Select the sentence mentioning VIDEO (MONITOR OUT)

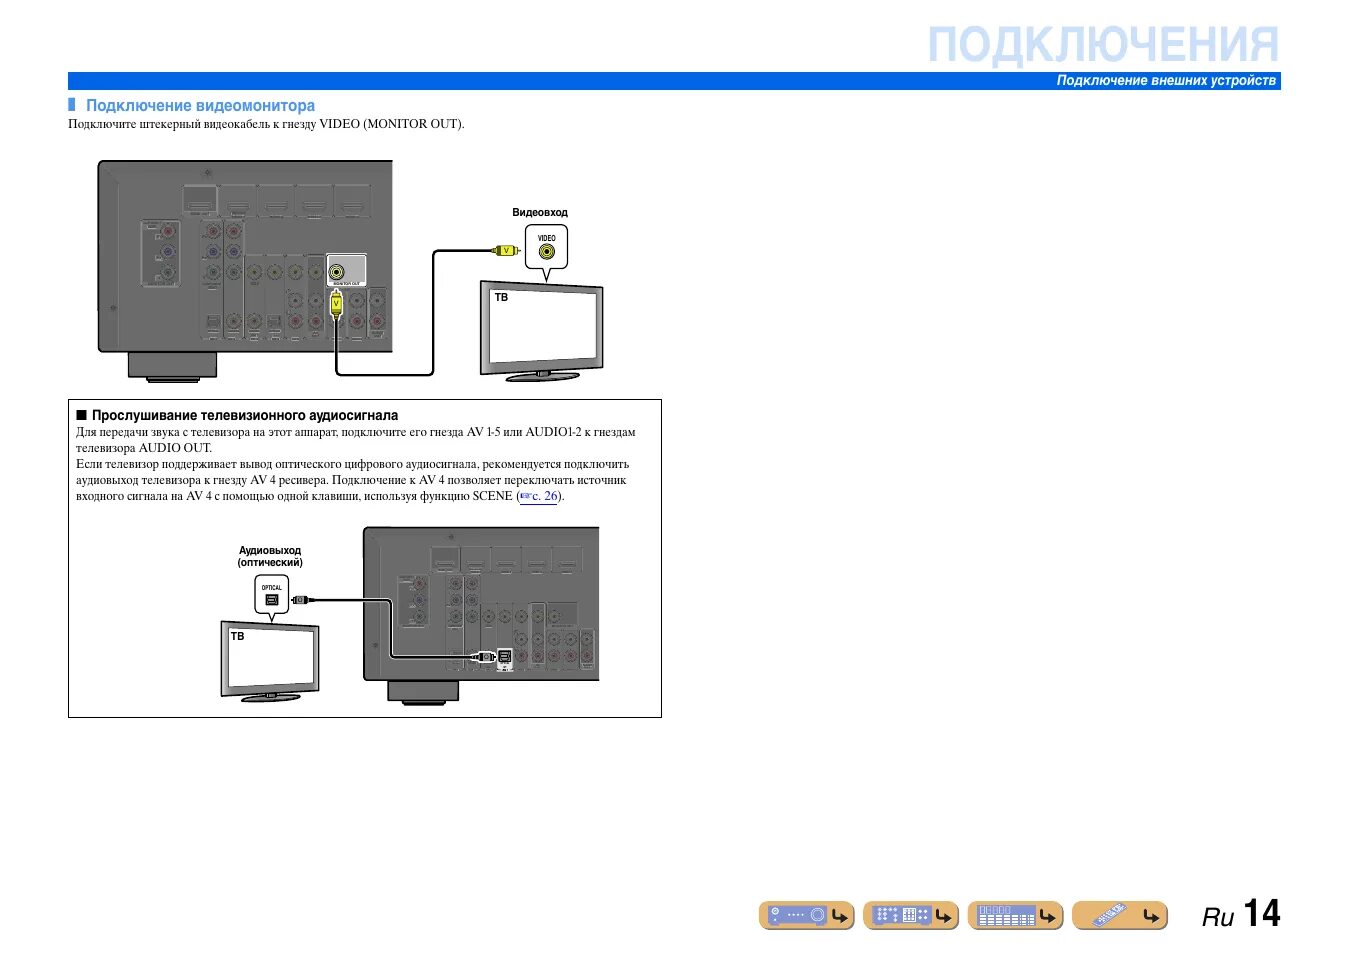[x=266, y=124]
